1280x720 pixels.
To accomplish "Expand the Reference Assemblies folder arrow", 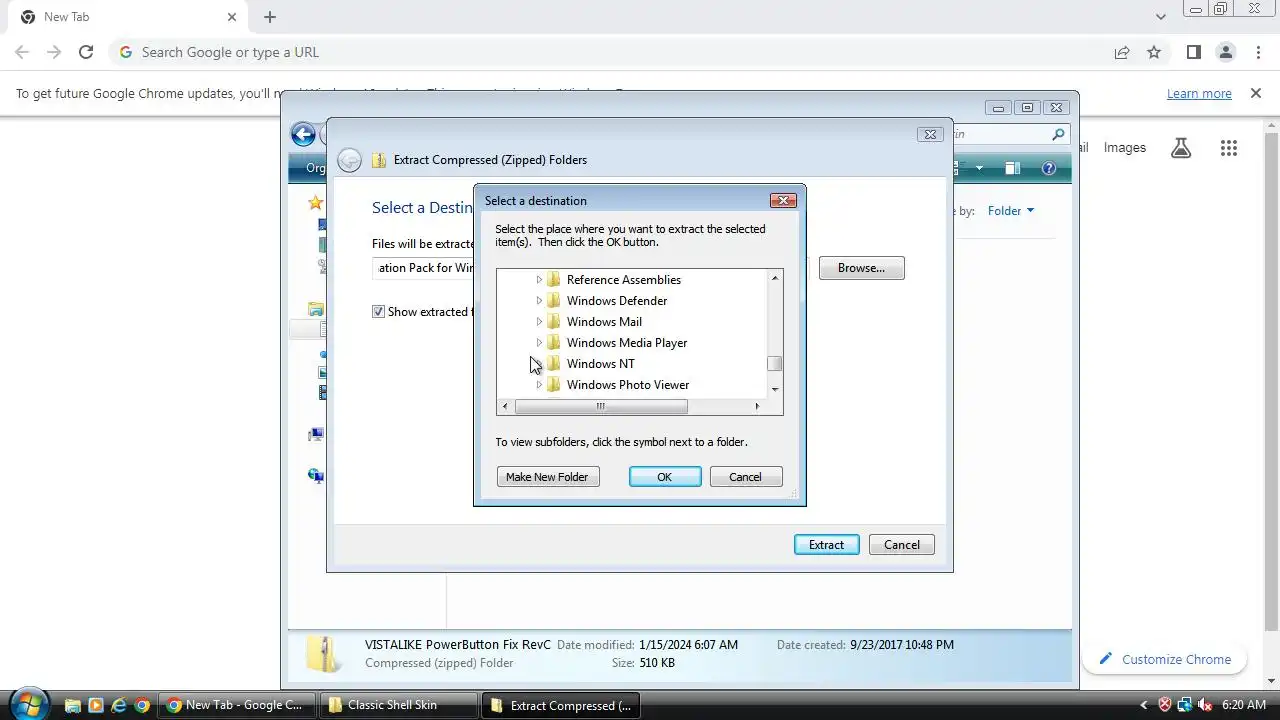I will (539, 280).
